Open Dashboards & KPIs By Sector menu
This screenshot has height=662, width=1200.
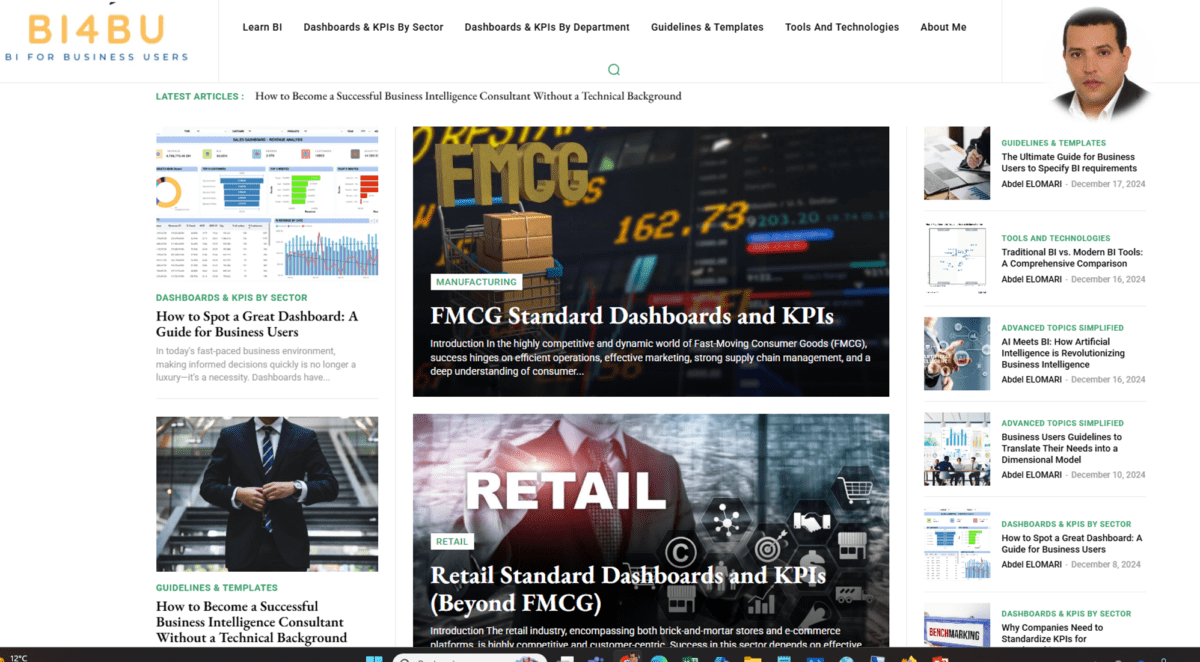373,27
